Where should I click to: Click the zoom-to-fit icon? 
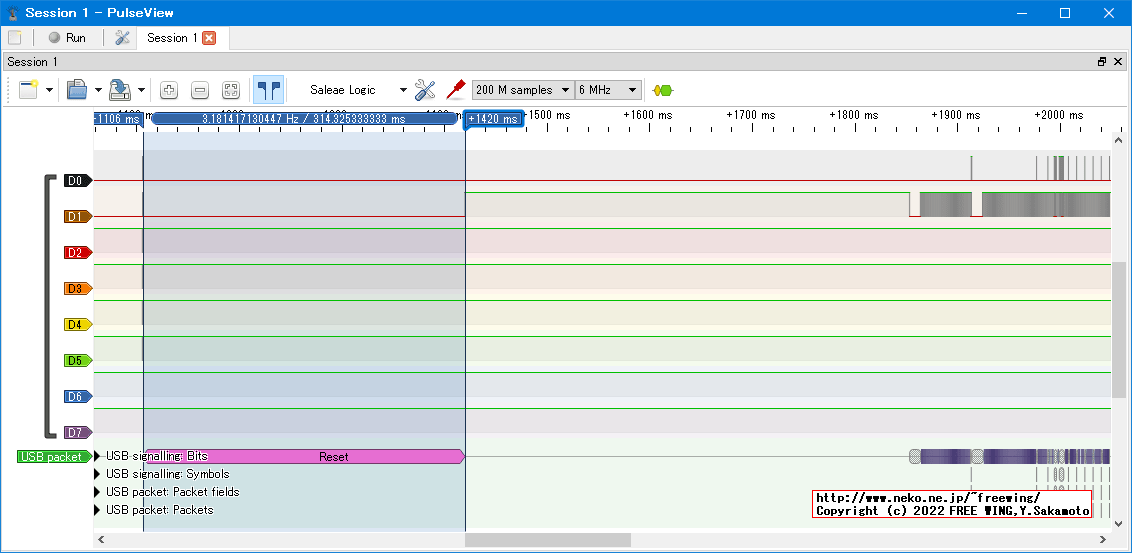coord(231,90)
